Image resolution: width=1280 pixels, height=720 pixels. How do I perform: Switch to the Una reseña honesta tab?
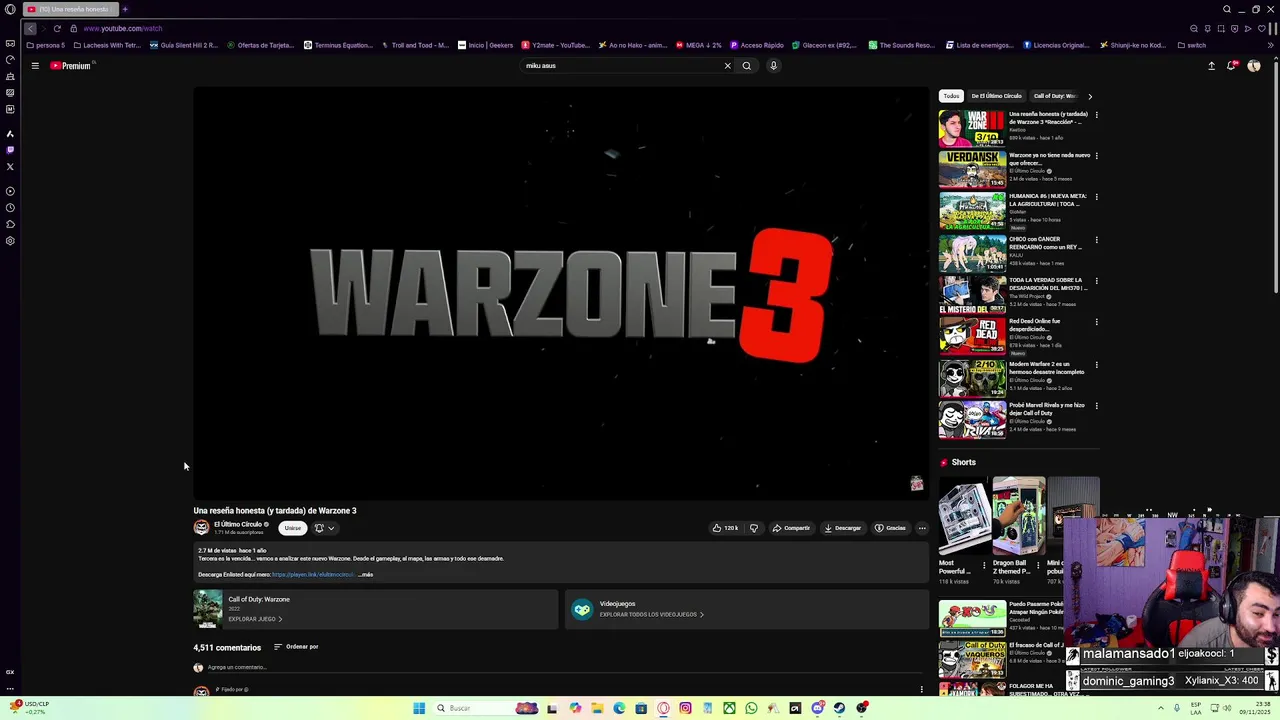(x=70, y=9)
